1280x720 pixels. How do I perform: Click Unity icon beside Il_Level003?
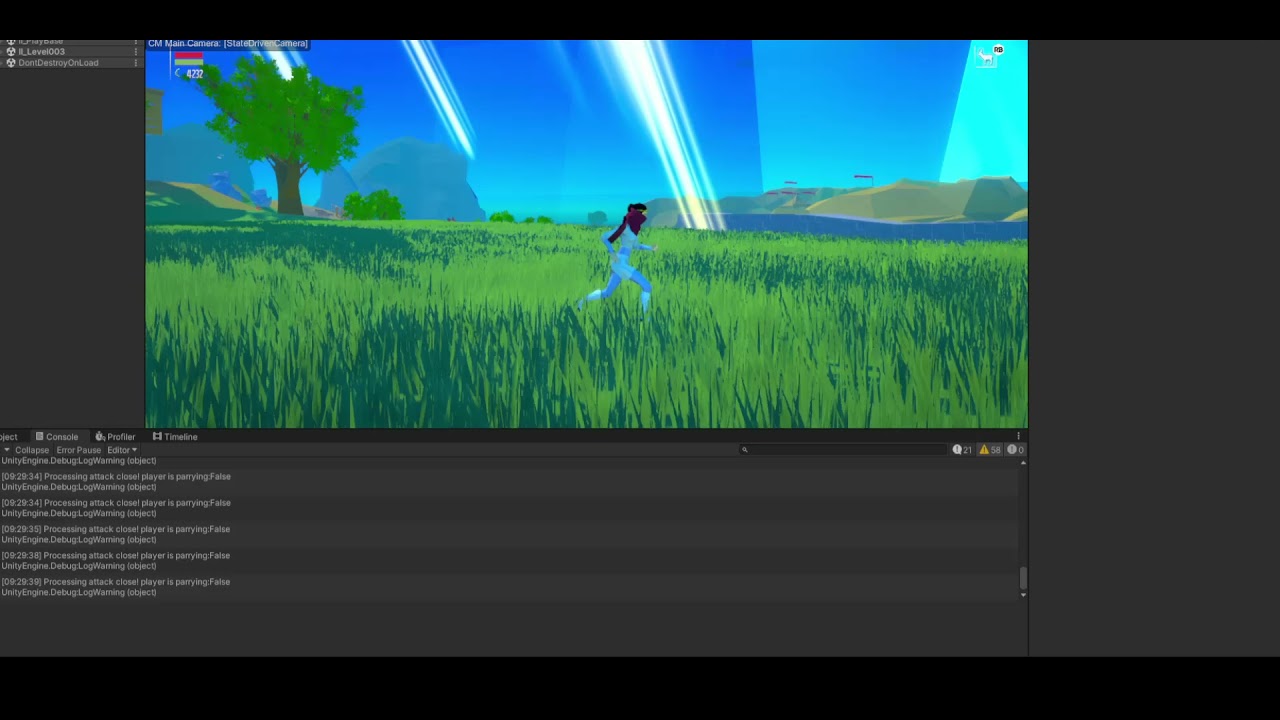point(11,52)
